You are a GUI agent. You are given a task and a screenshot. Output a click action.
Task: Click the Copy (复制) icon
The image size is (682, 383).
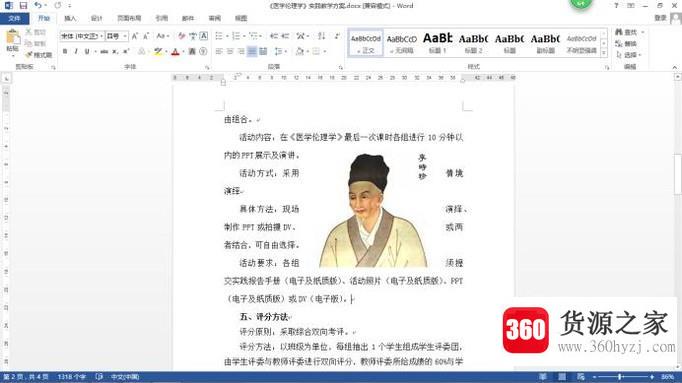29,43
